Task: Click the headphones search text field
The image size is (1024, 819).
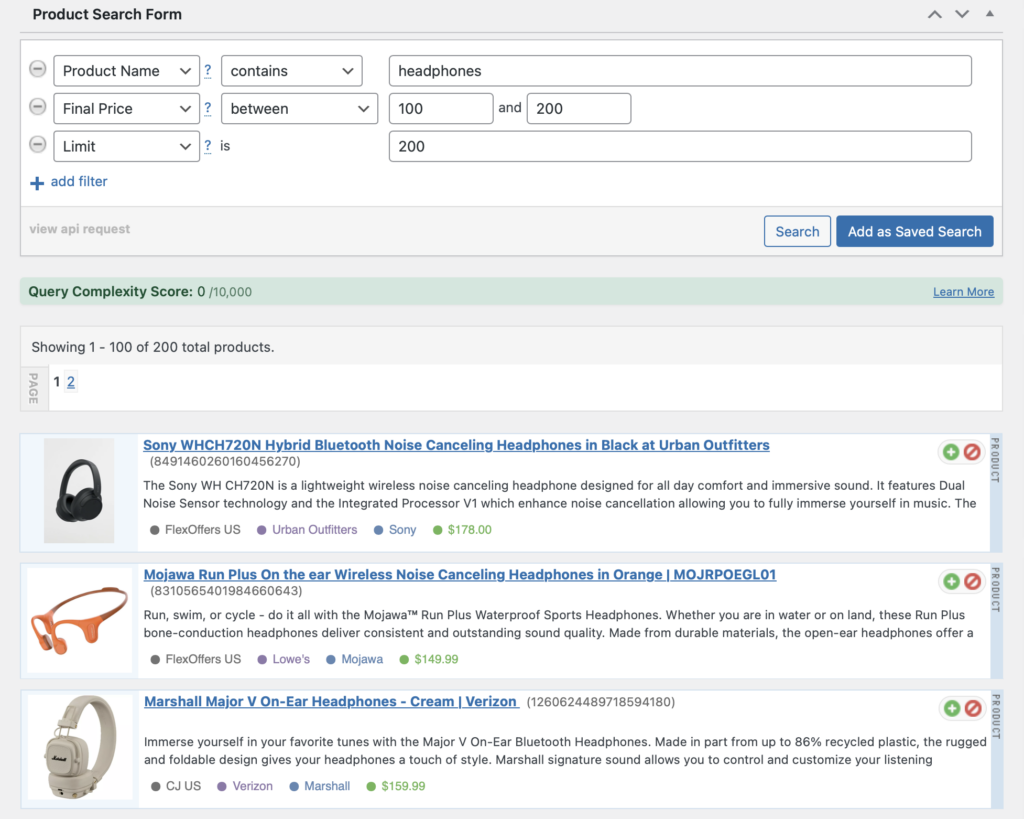Action: [680, 71]
